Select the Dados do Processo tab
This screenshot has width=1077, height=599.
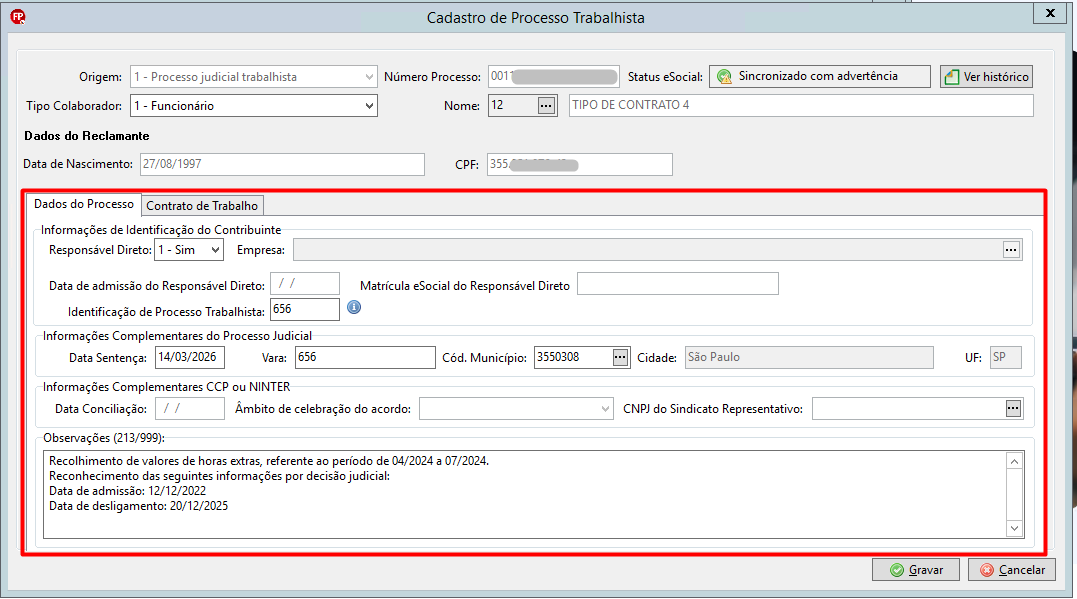coord(84,204)
